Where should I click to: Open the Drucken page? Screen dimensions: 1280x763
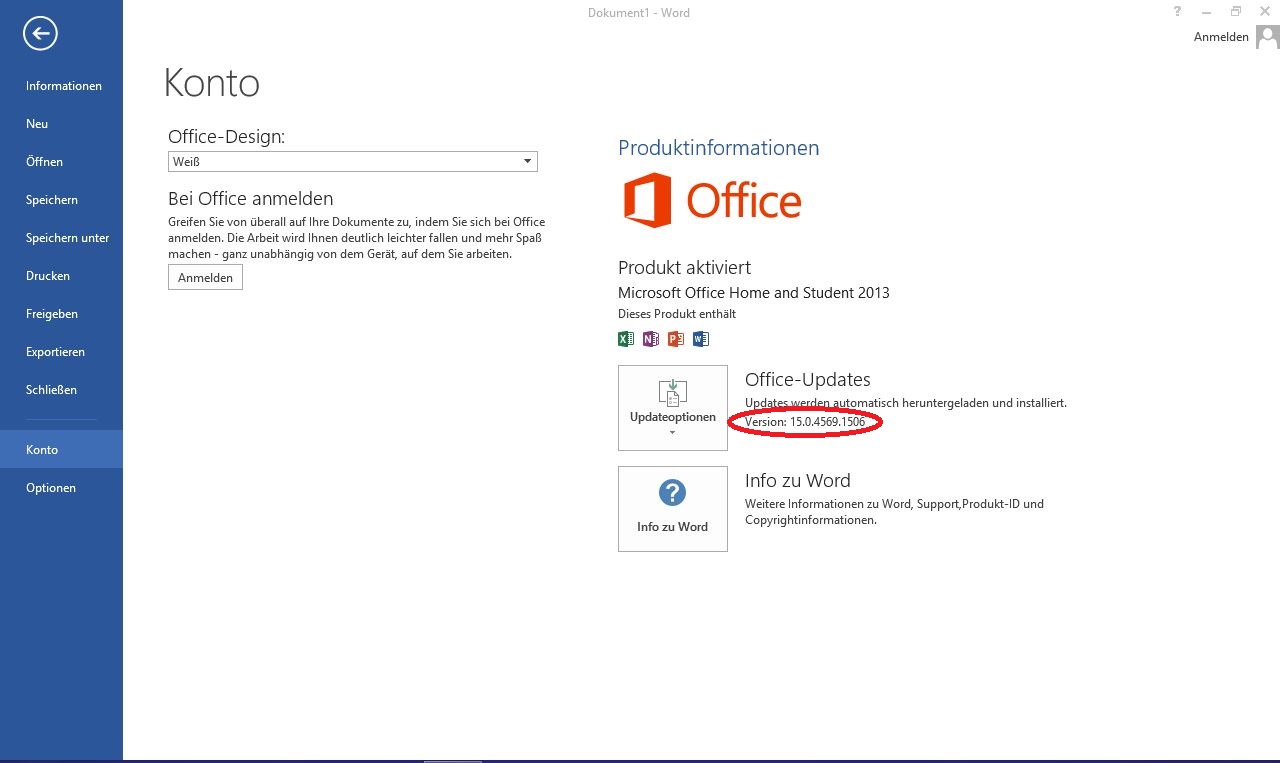click(48, 276)
